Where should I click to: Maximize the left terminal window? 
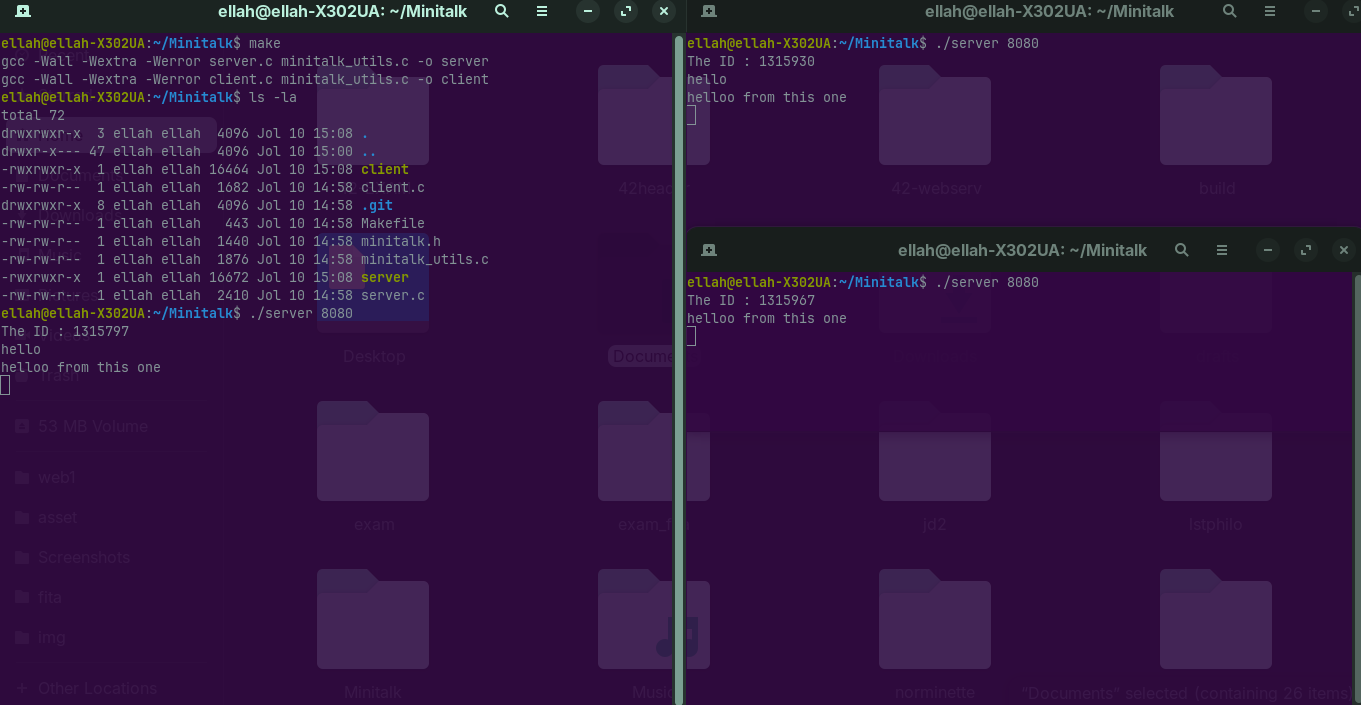point(626,12)
